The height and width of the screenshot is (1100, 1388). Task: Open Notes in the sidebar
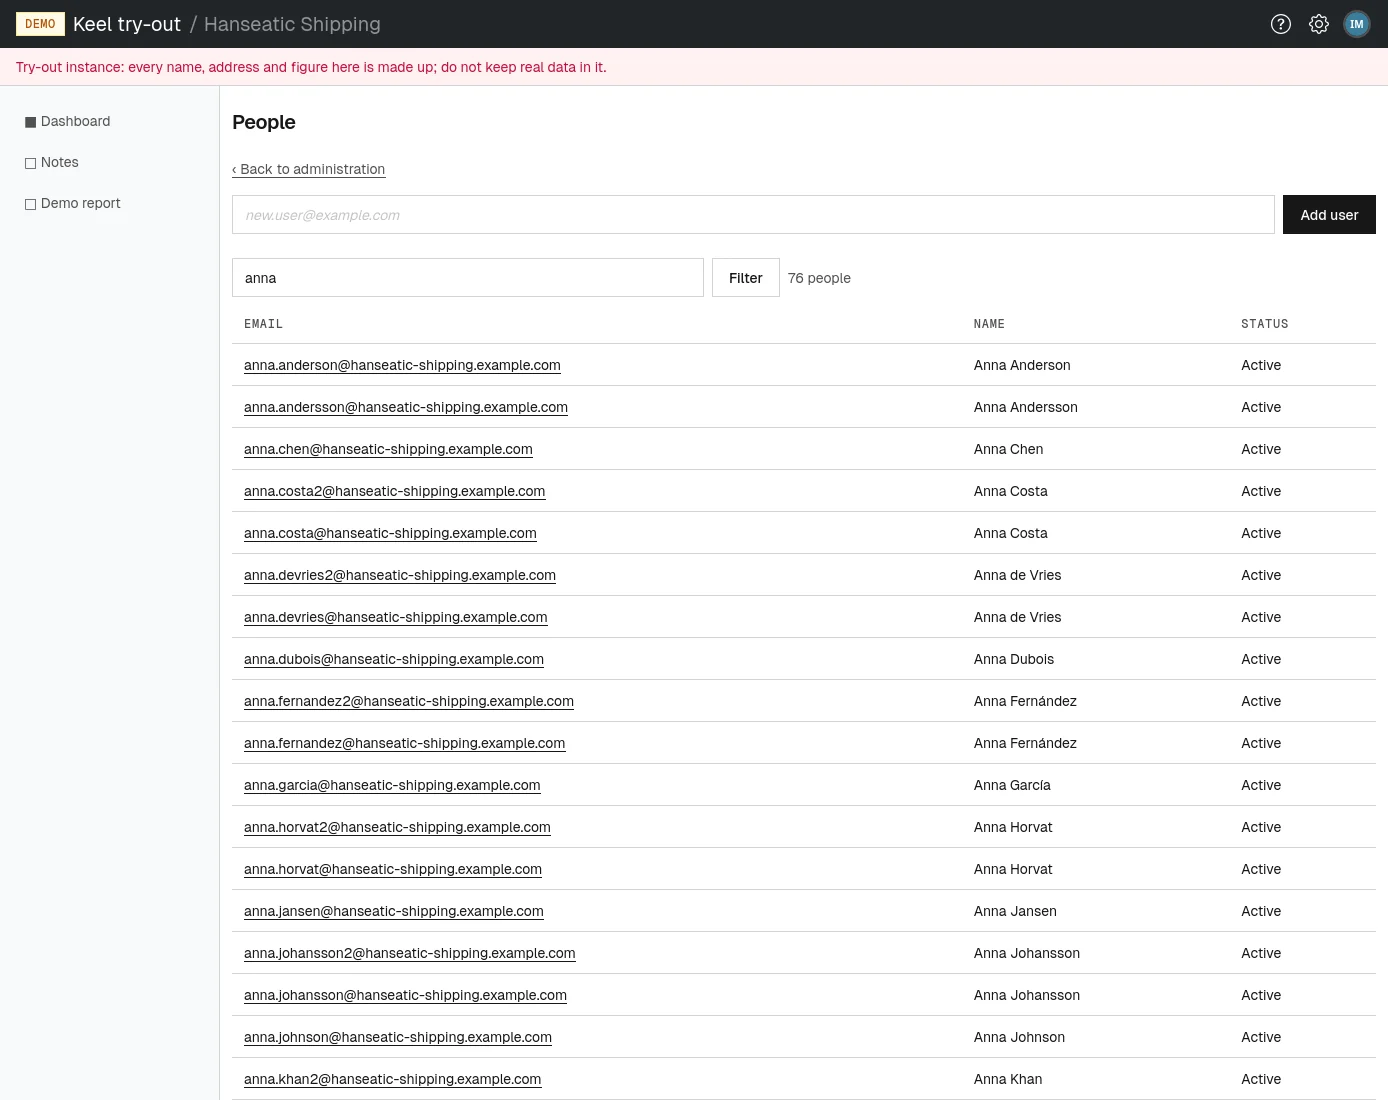(52, 162)
